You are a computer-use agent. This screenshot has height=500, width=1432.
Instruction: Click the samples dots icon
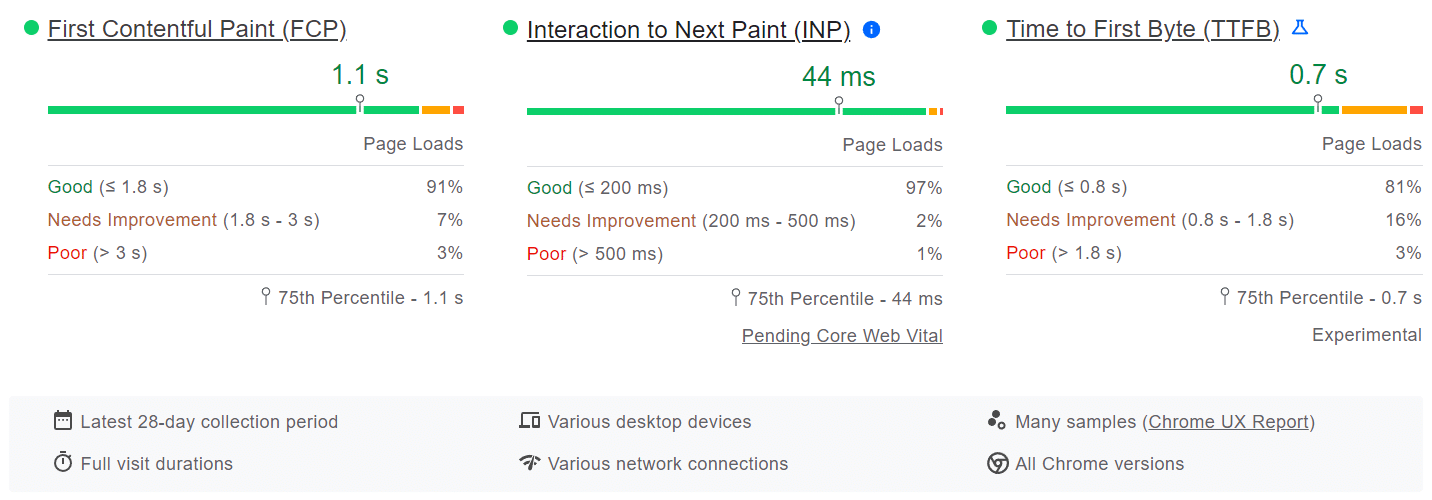pyautogui.click(x=996, y=421)
